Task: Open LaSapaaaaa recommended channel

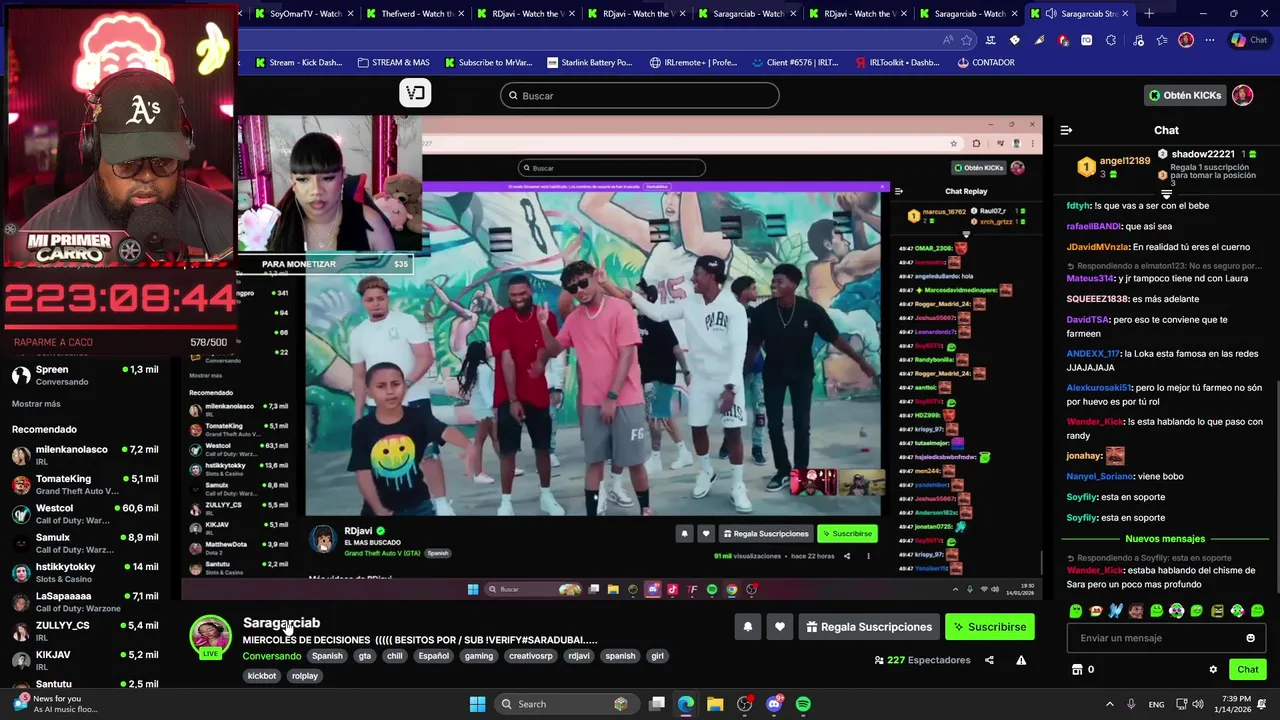Action: [x=84, y=601]
